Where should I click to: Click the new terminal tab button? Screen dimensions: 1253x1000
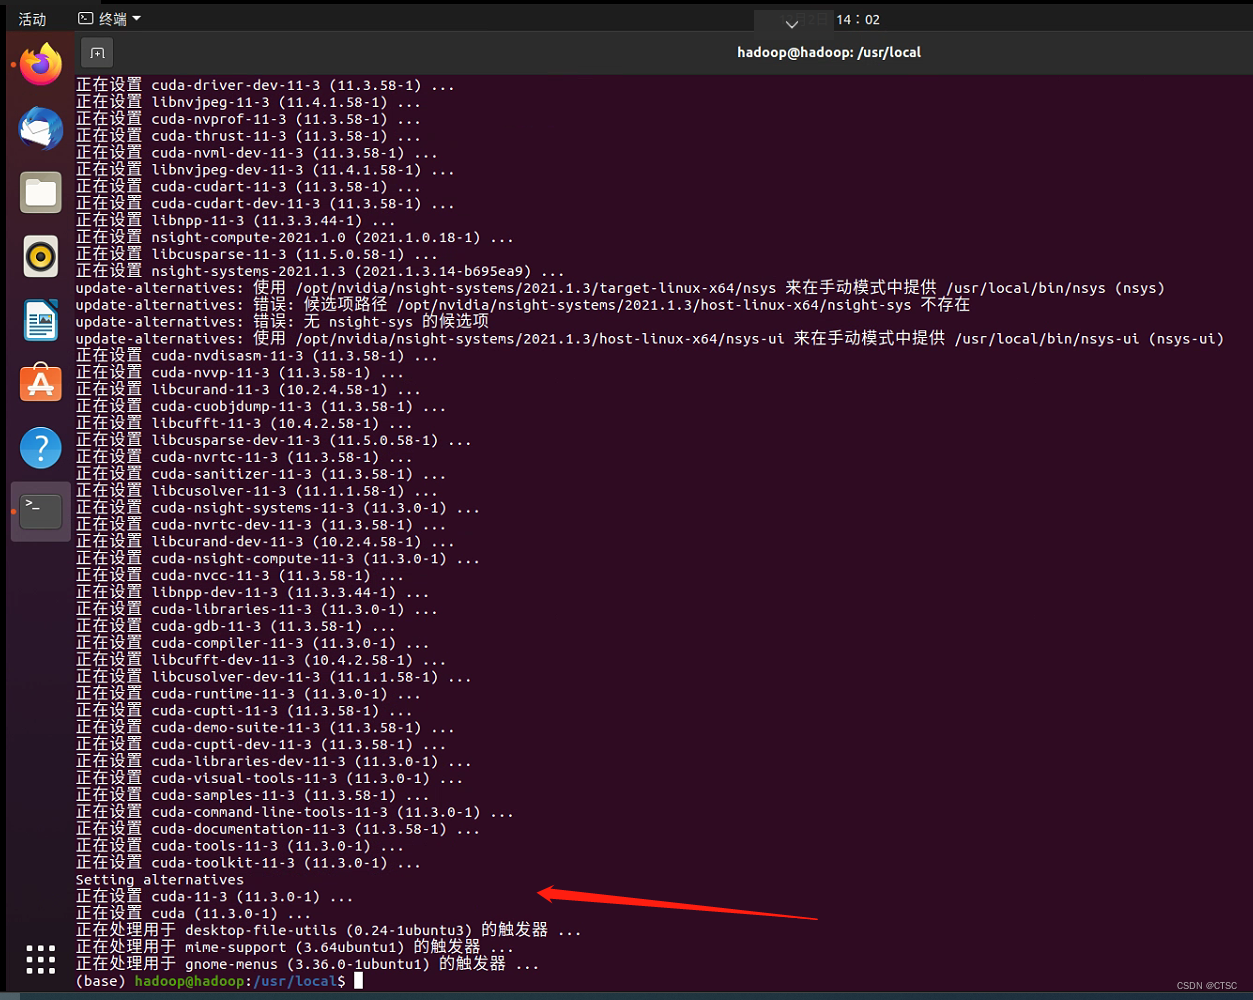tap(96, 52)
